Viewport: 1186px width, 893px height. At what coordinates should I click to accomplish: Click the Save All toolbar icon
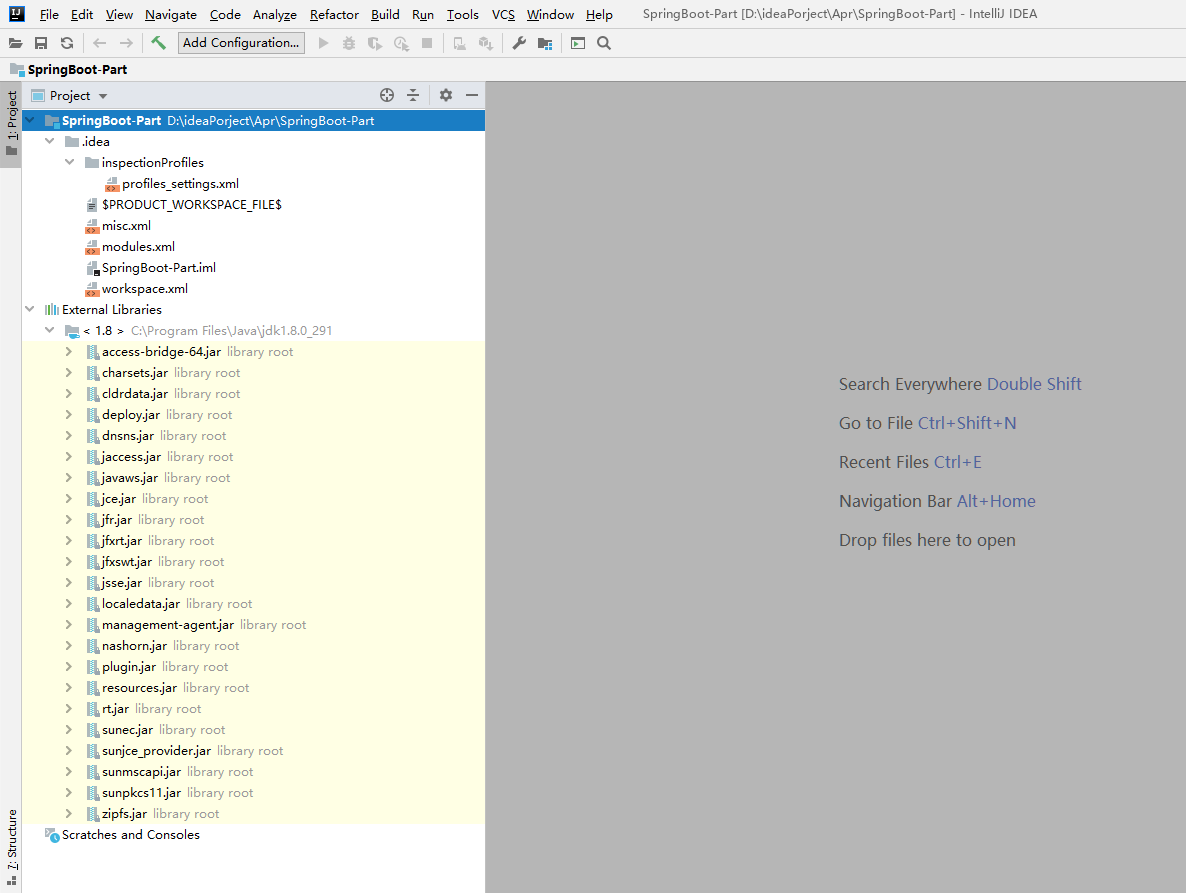click(41, 43)
